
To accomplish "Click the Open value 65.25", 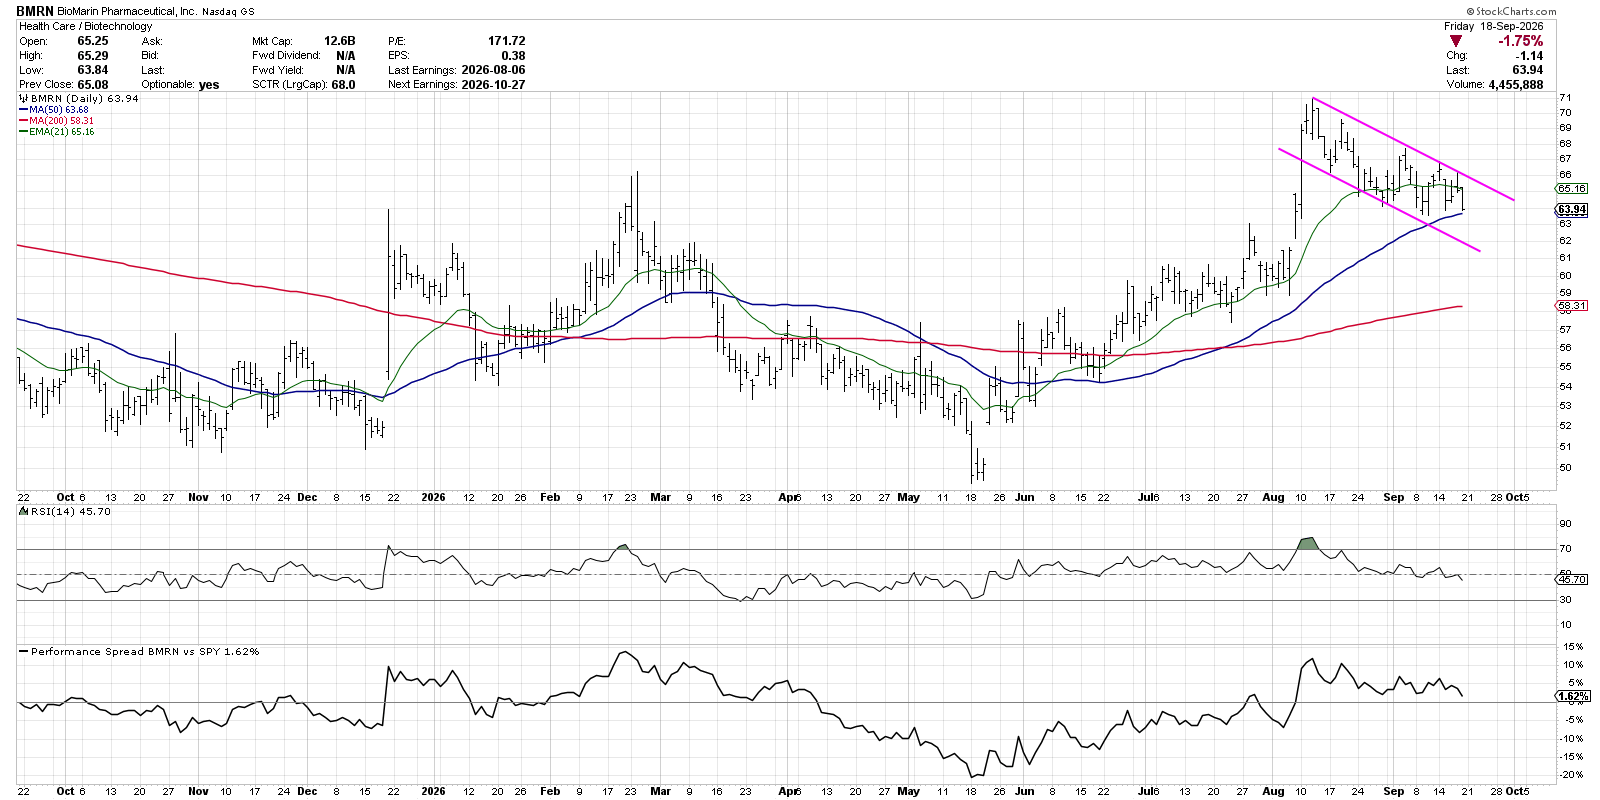I will (x=93, y=41).
